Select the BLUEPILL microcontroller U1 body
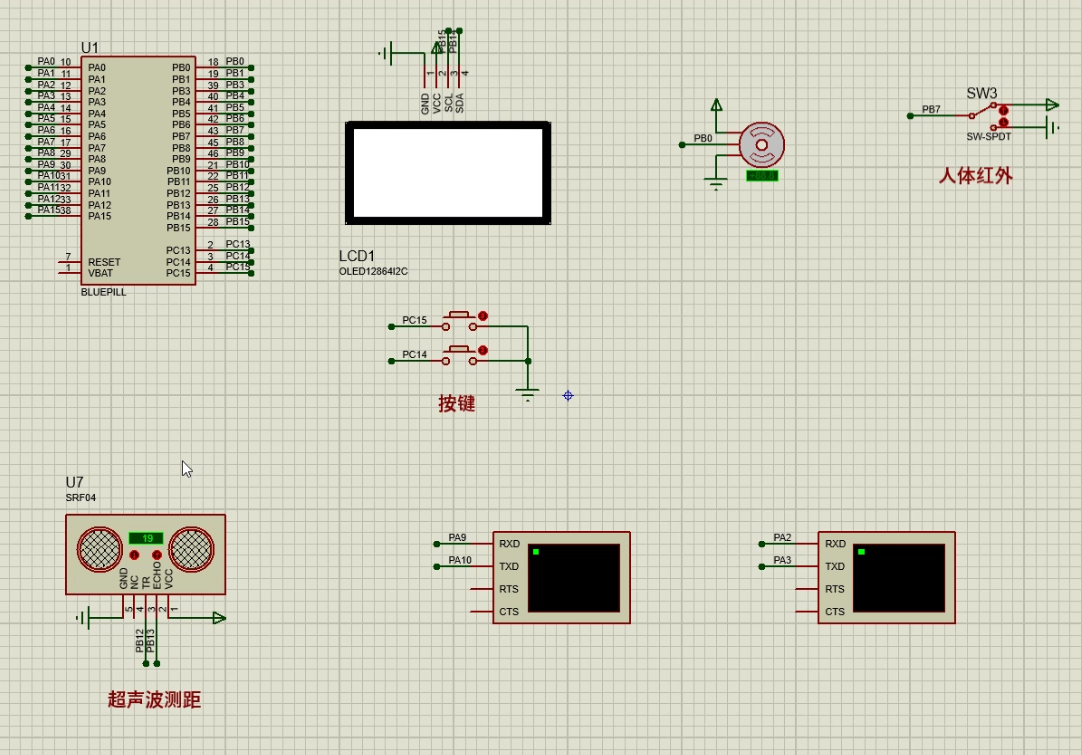 coord(138,168)
